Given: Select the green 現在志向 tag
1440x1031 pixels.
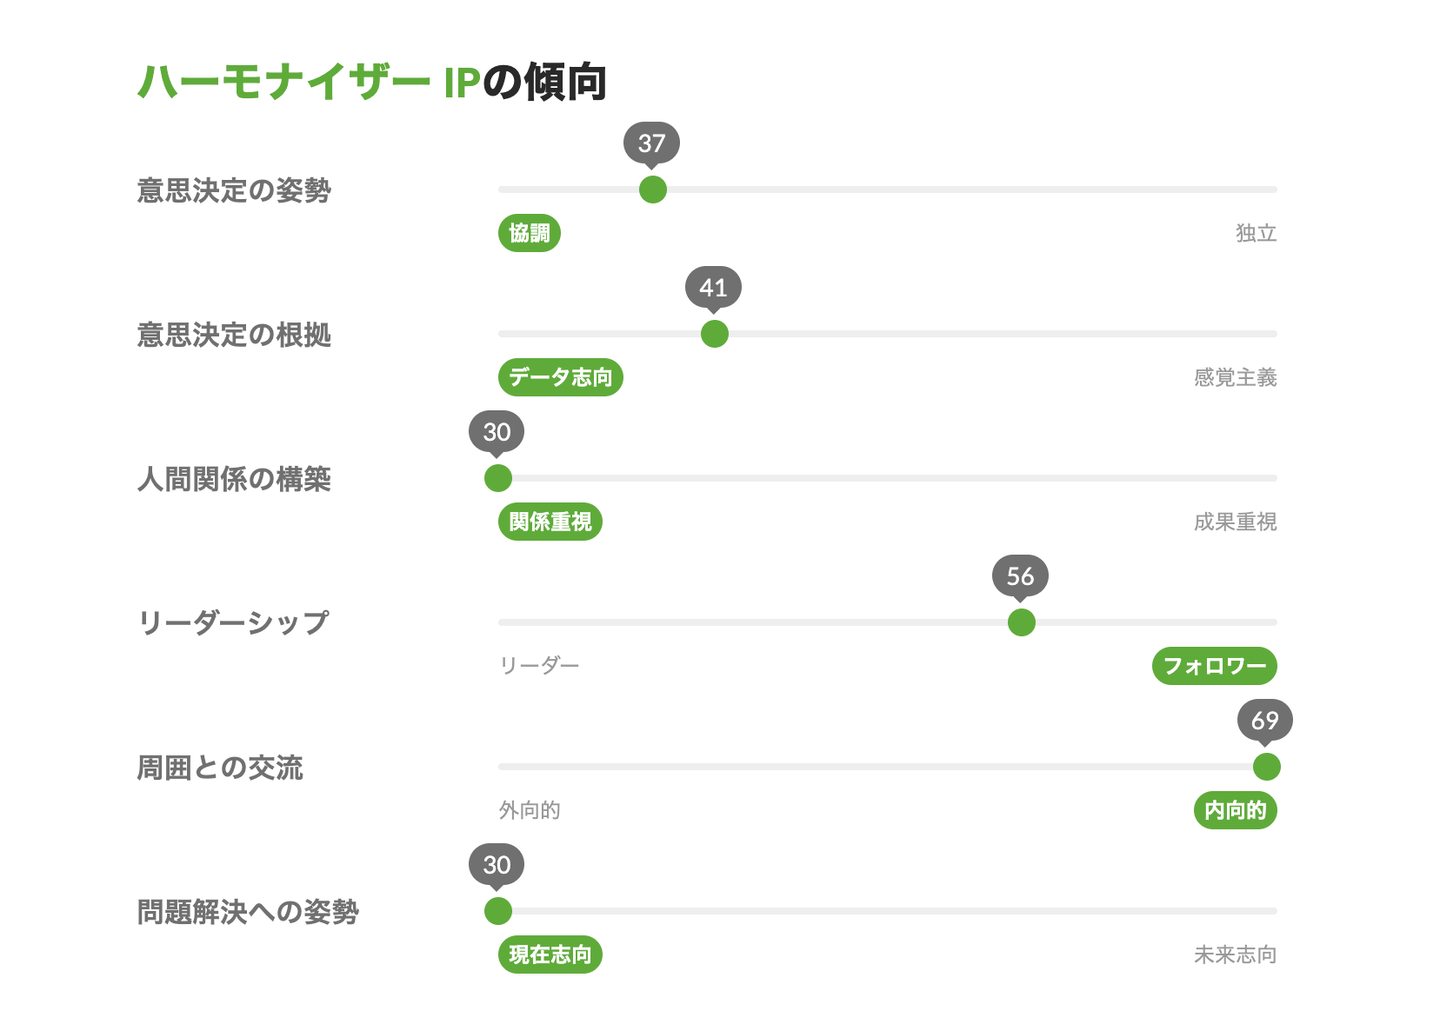Looking at the screenshot, I should pyautogui.click(x=550, y=955).
